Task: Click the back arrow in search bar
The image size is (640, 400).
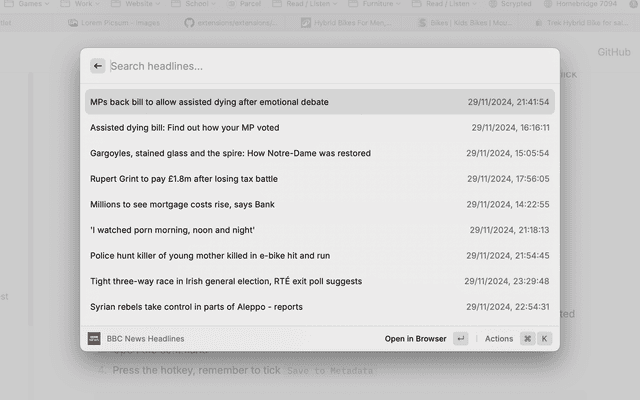Action: [97, 66]
